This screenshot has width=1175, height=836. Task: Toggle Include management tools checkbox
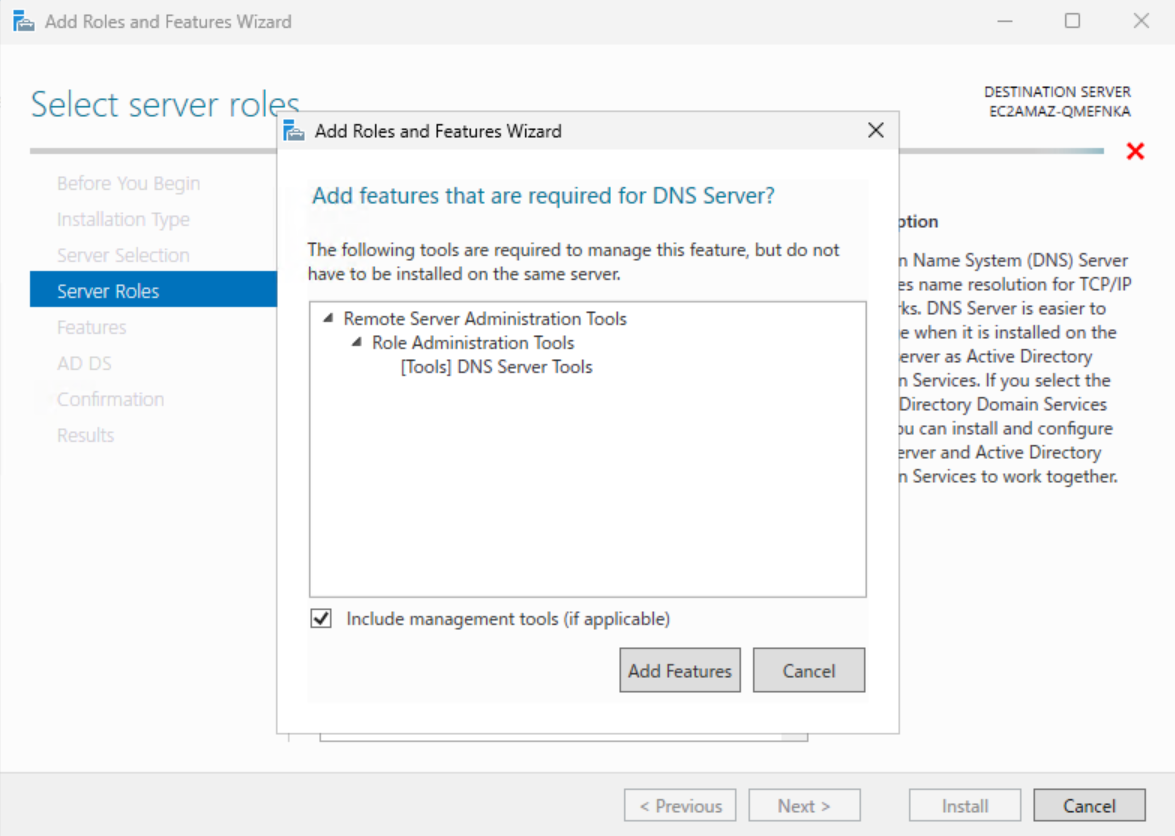tap(321, 619)
